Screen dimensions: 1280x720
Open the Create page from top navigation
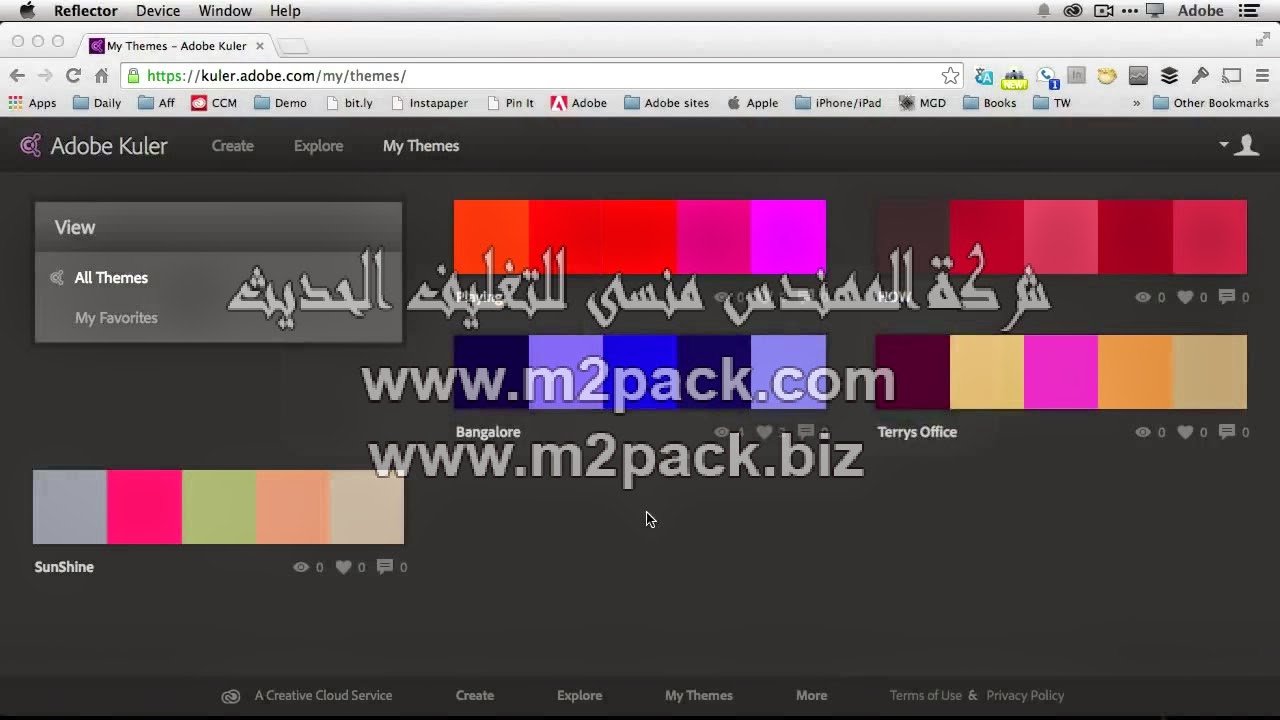click(x=232, y=146)
